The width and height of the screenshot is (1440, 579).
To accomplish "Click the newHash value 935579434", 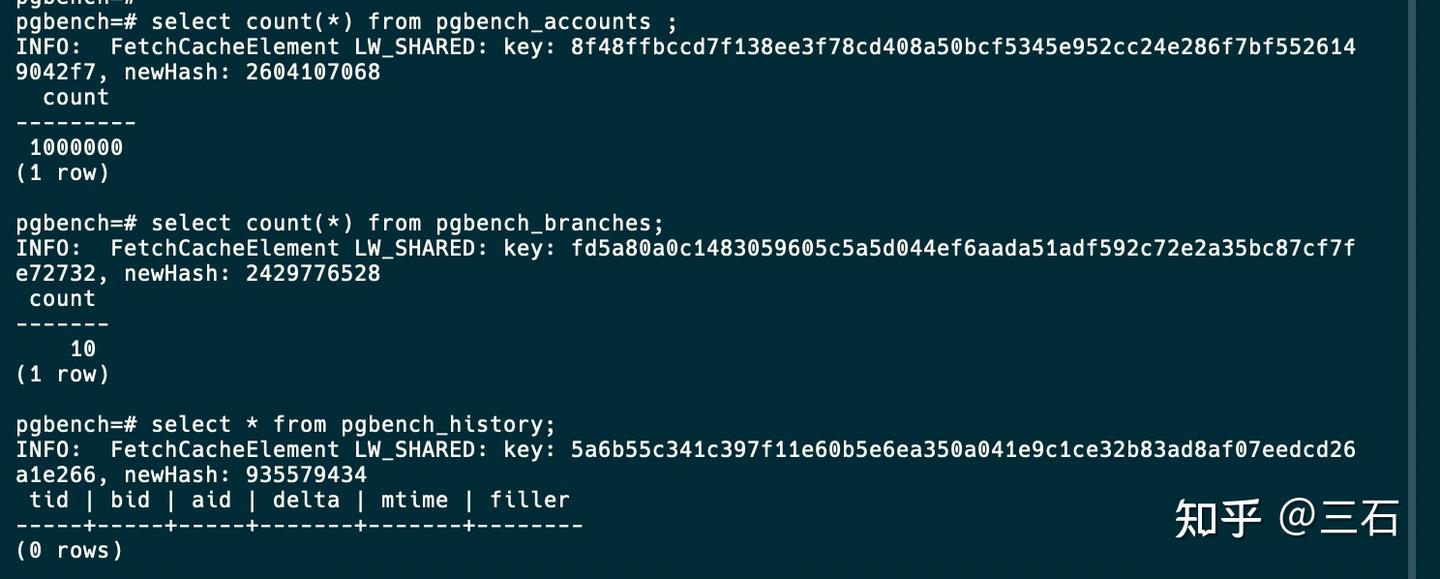I will click(306, 475).
